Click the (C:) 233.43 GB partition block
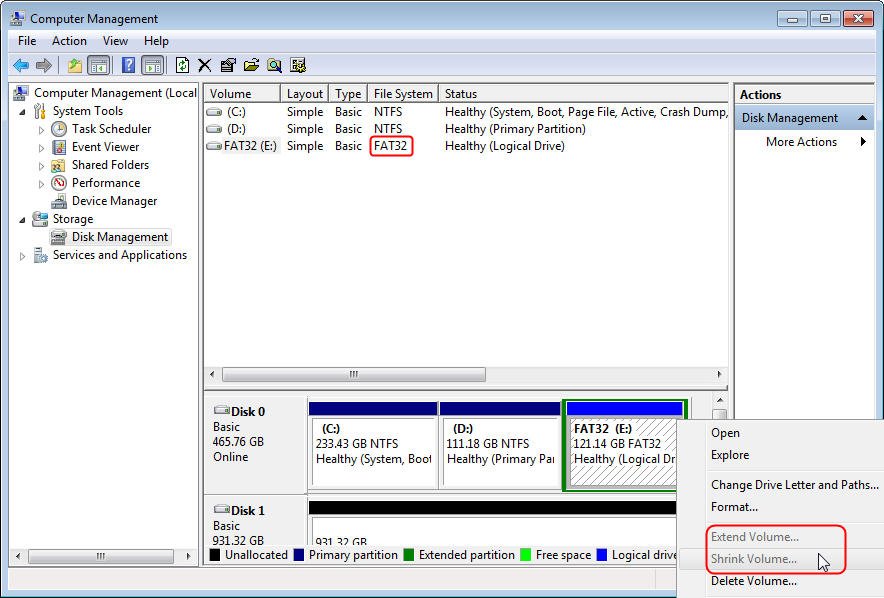Viewport: 884px width, 598px height. pyautogui.click(x=373, y=445)
